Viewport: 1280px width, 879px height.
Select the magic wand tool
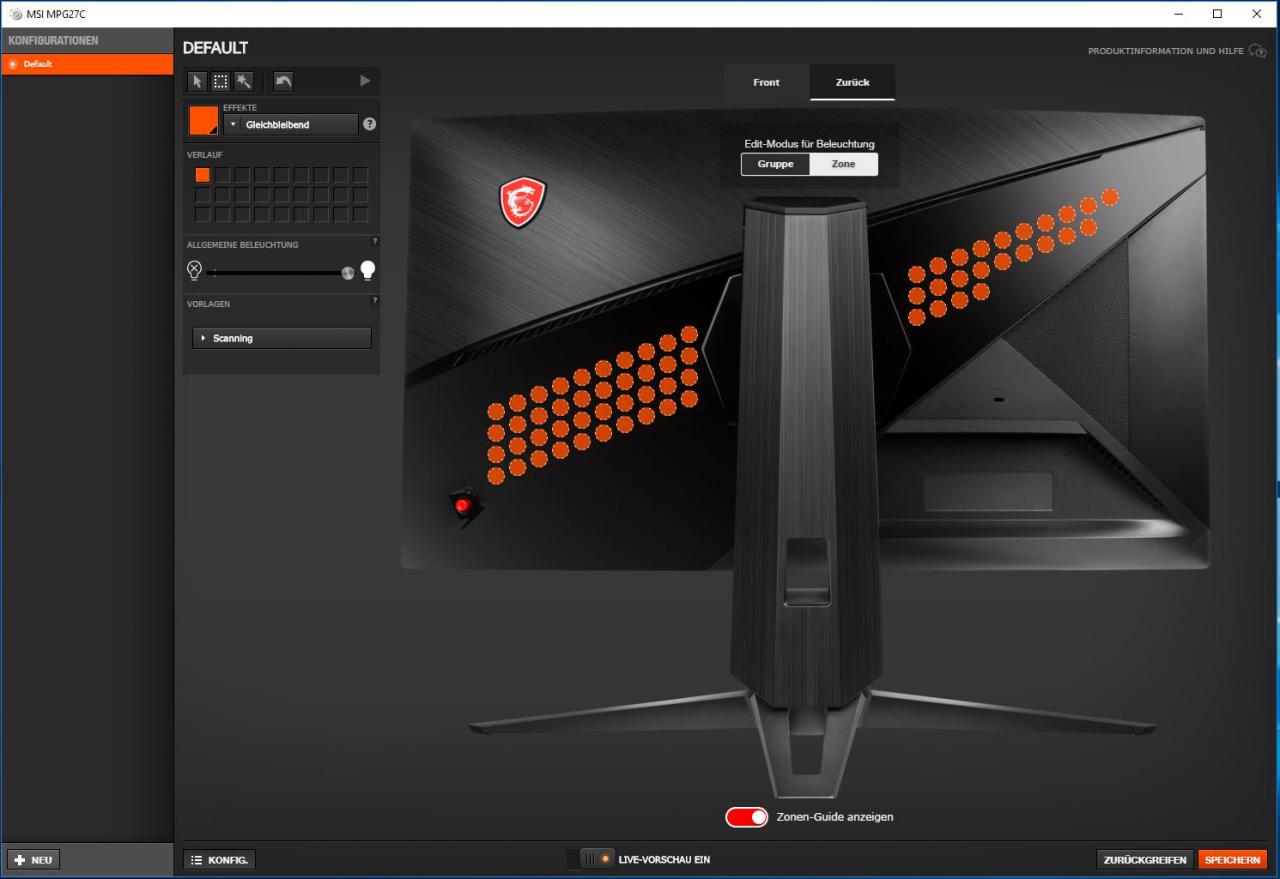tap(243, 82)
